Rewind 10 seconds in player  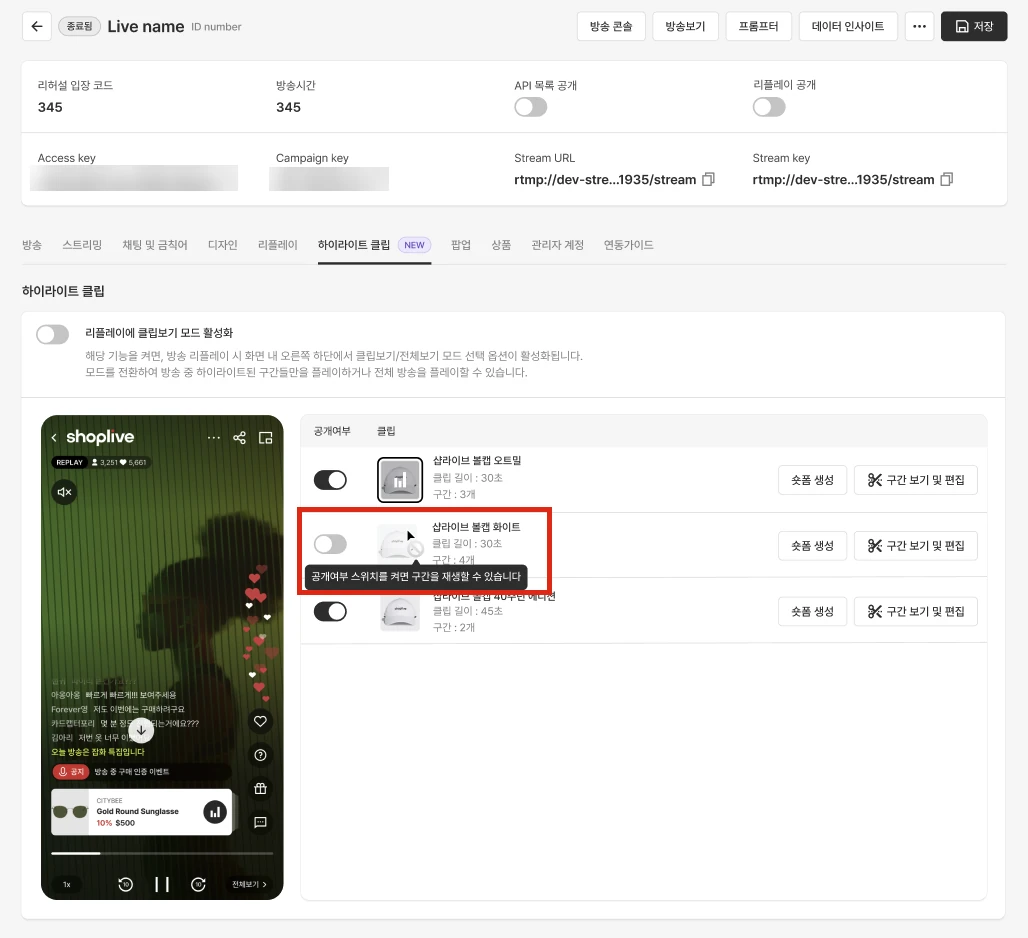(x=125, y=884)
